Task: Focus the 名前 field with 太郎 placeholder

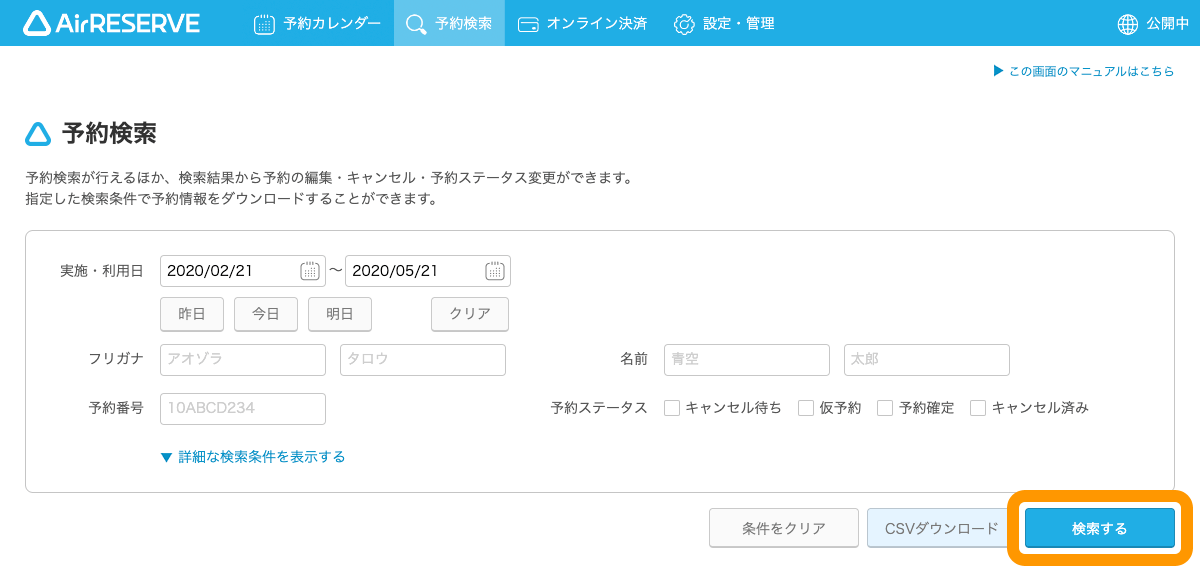Action: pyautogui.click(x=927, y=360)
